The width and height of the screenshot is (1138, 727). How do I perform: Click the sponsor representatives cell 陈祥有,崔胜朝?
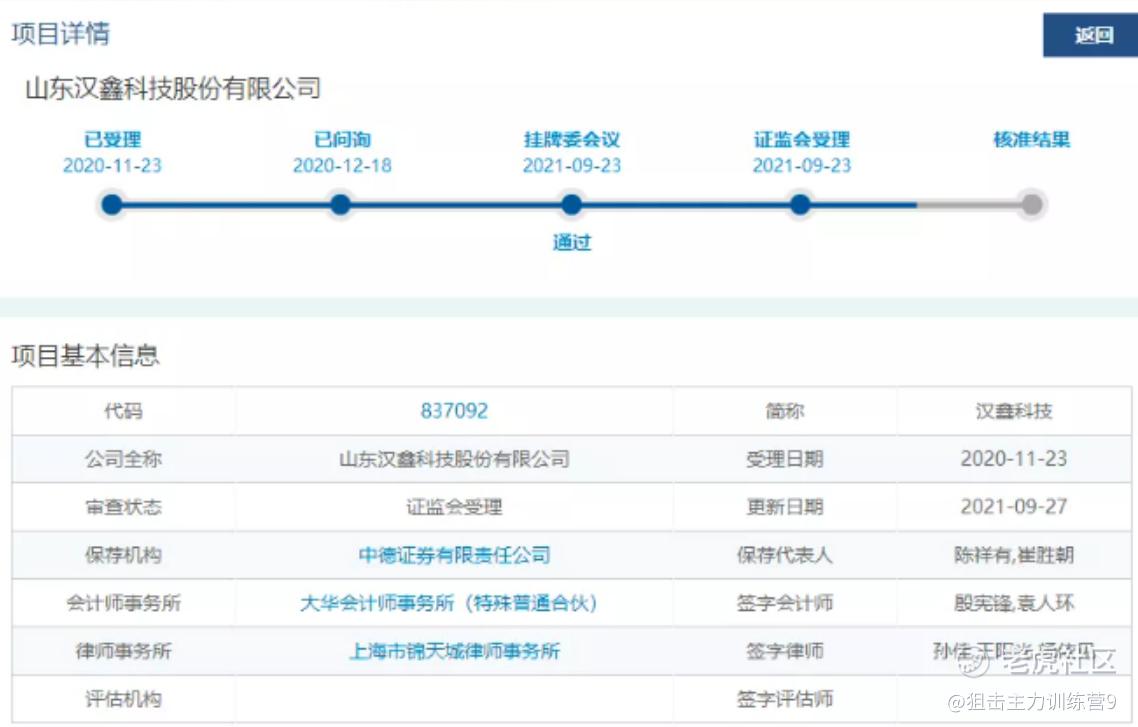(x=1014, y=555)
